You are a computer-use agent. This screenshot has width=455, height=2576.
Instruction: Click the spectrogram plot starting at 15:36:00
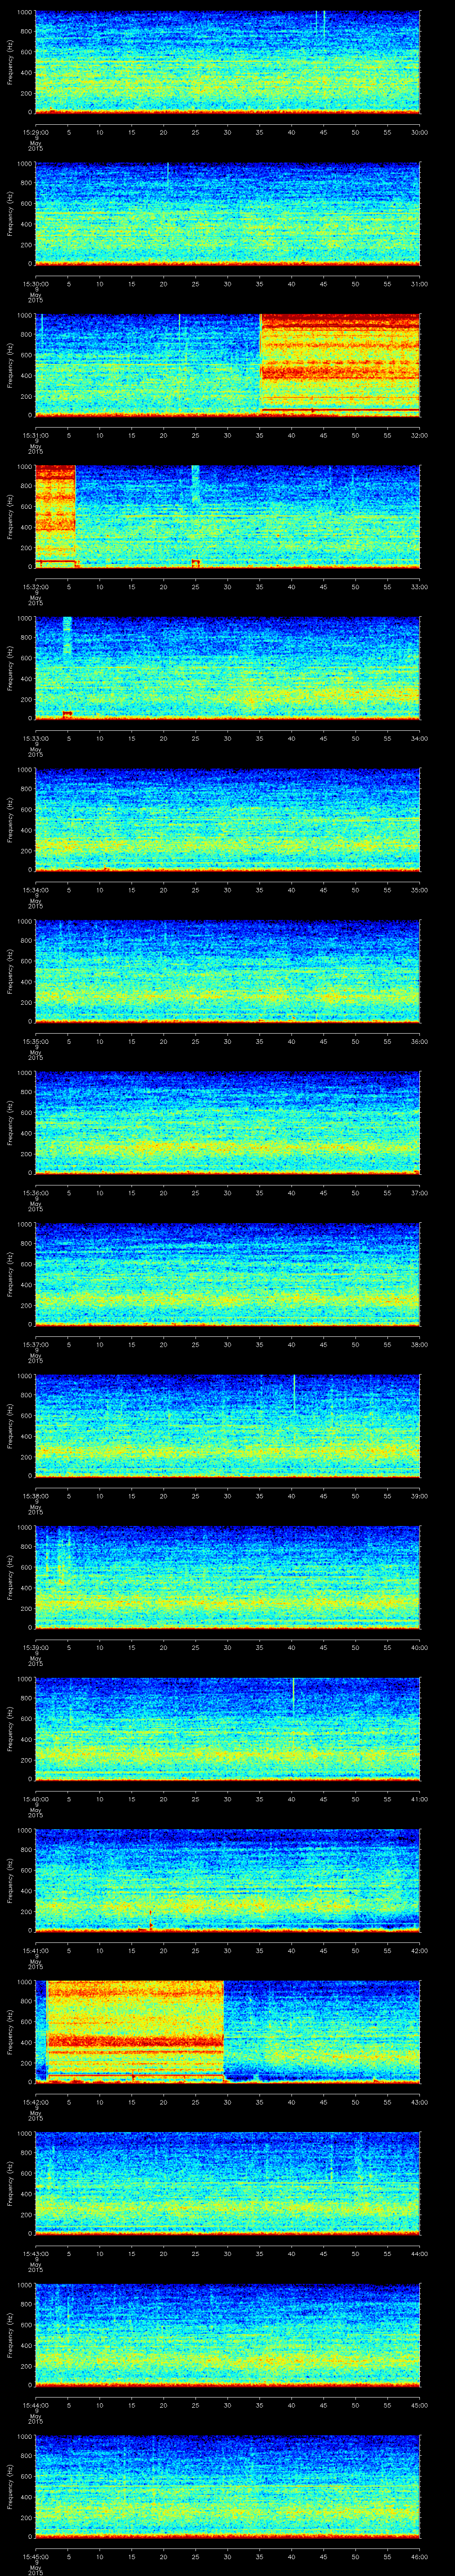228,1122
